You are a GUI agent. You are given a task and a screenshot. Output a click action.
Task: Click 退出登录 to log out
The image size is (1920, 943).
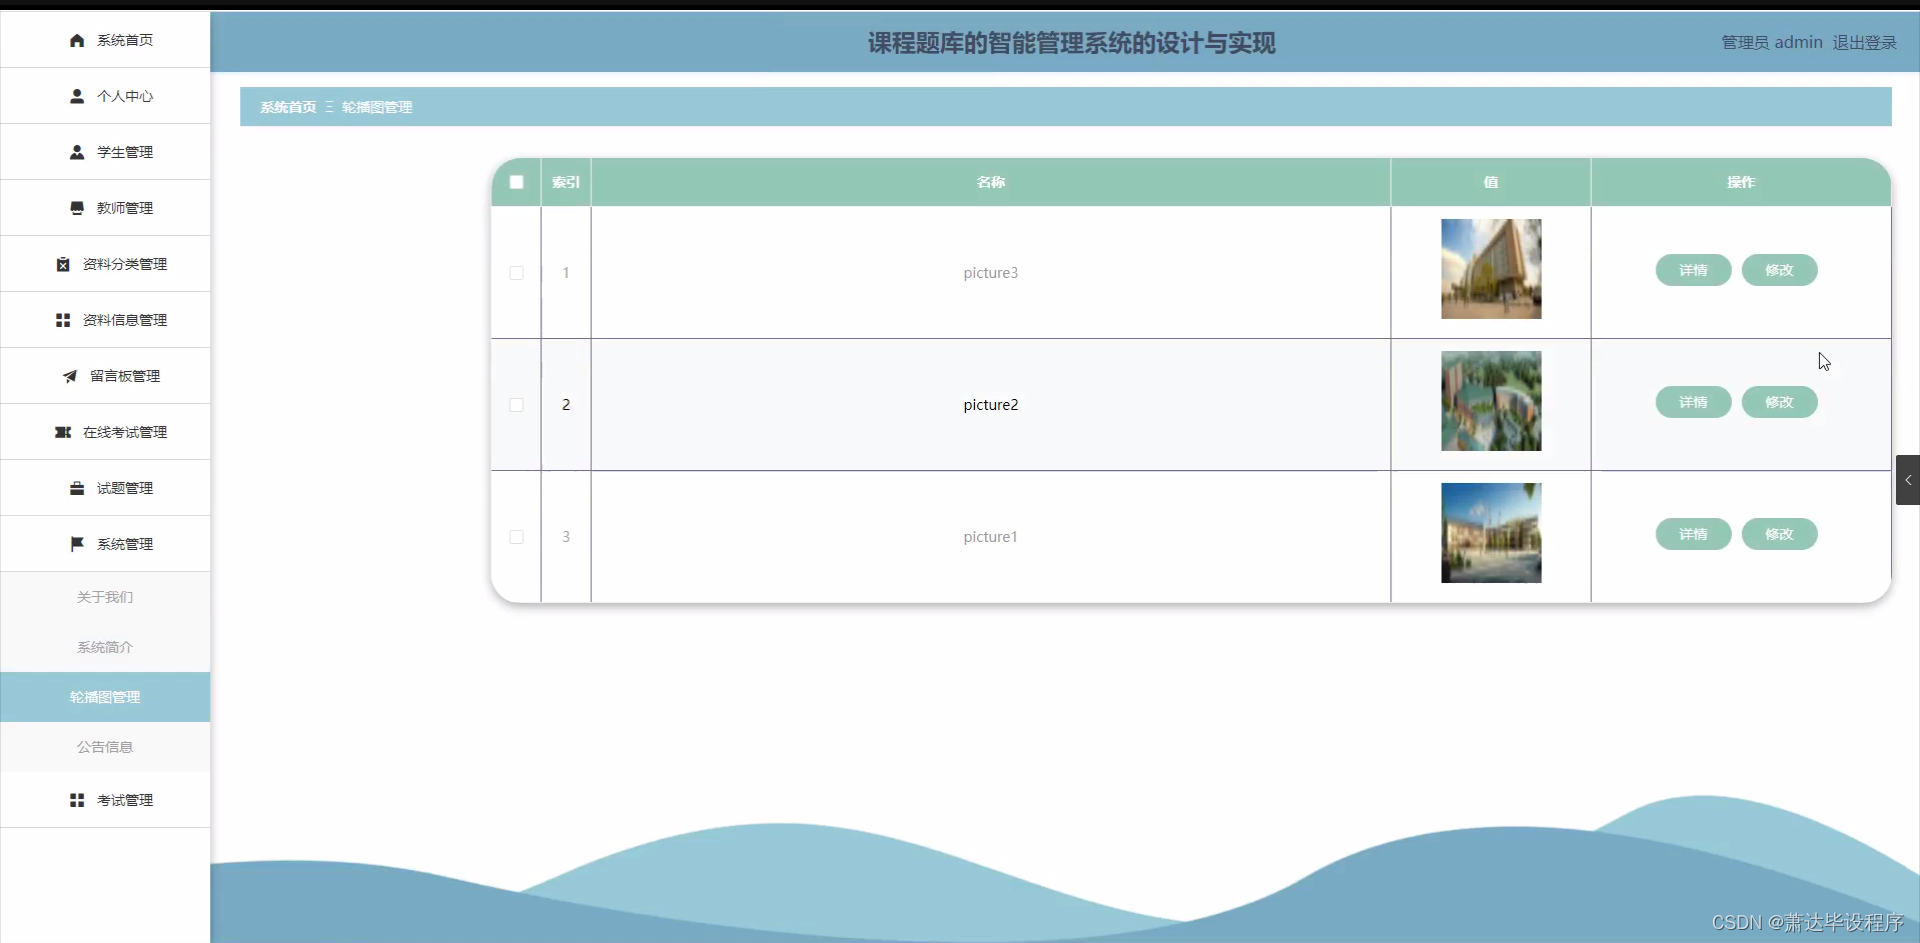[x=1864, y=42]
